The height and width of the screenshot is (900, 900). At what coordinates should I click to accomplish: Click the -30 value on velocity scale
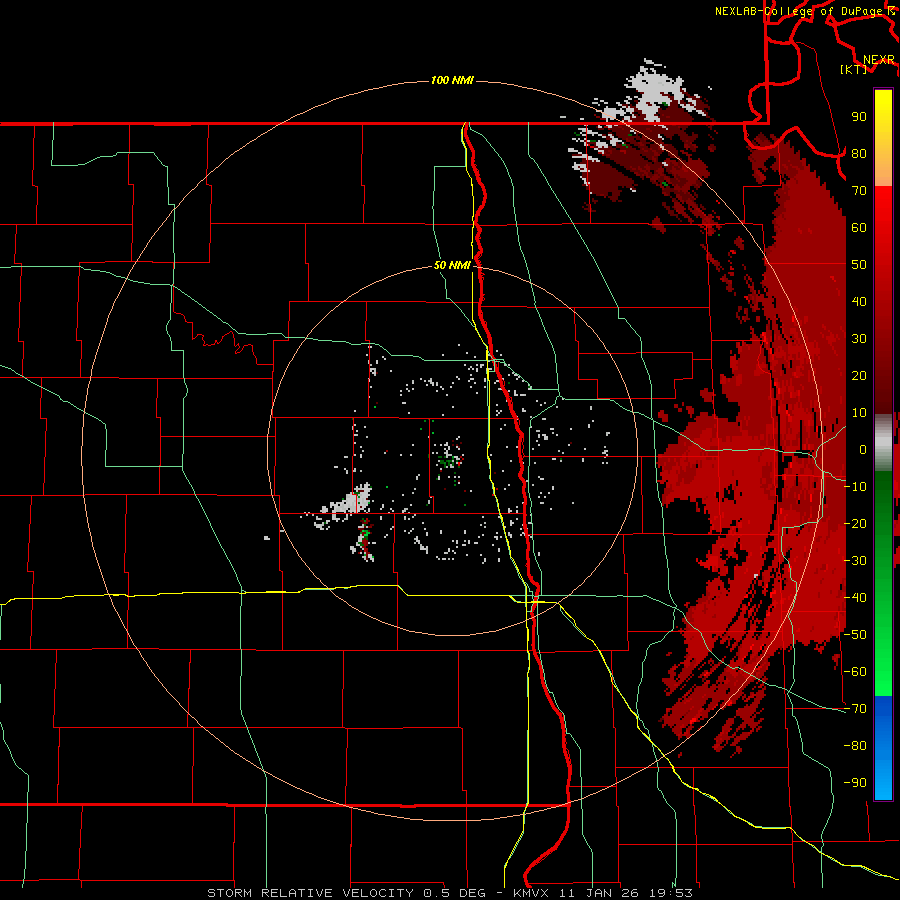(x=855, y=561)
